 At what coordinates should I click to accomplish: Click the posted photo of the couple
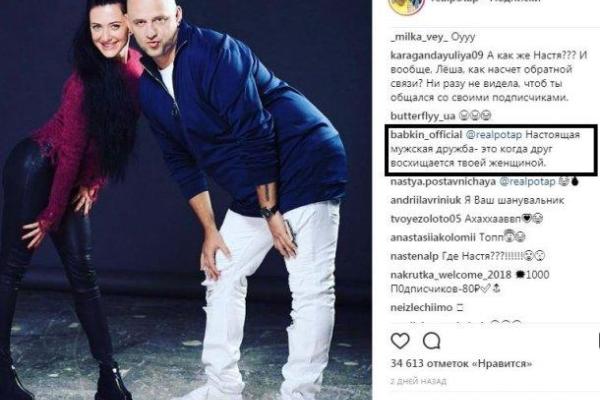[186, 200]
